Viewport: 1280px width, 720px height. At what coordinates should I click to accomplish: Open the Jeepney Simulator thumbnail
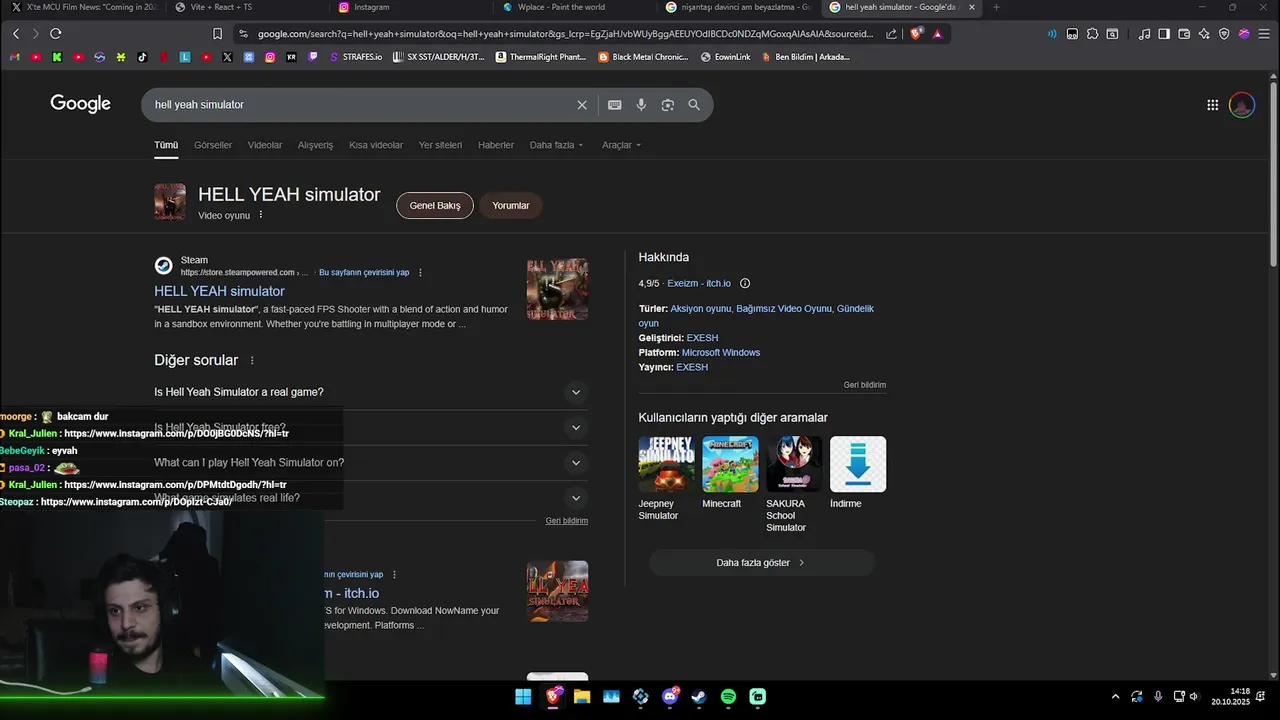[666, 464]
